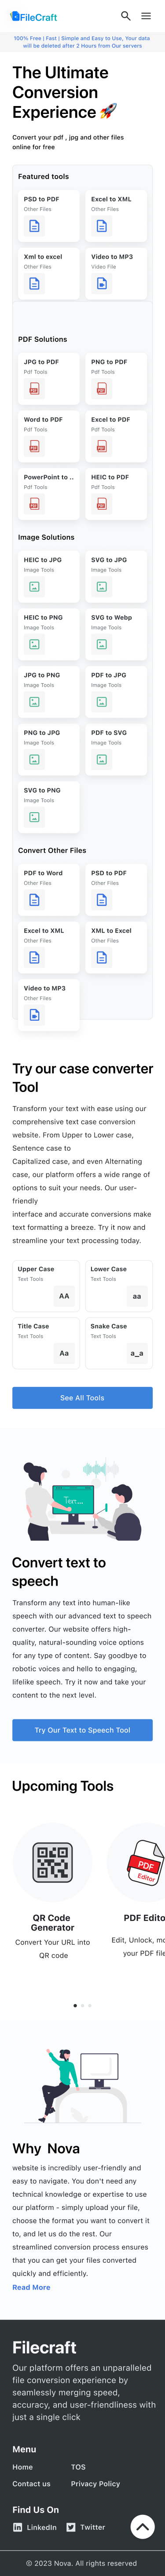165x2576 pixels.
Task: Open the Contact us menu link
Action: click(31, 2447)
